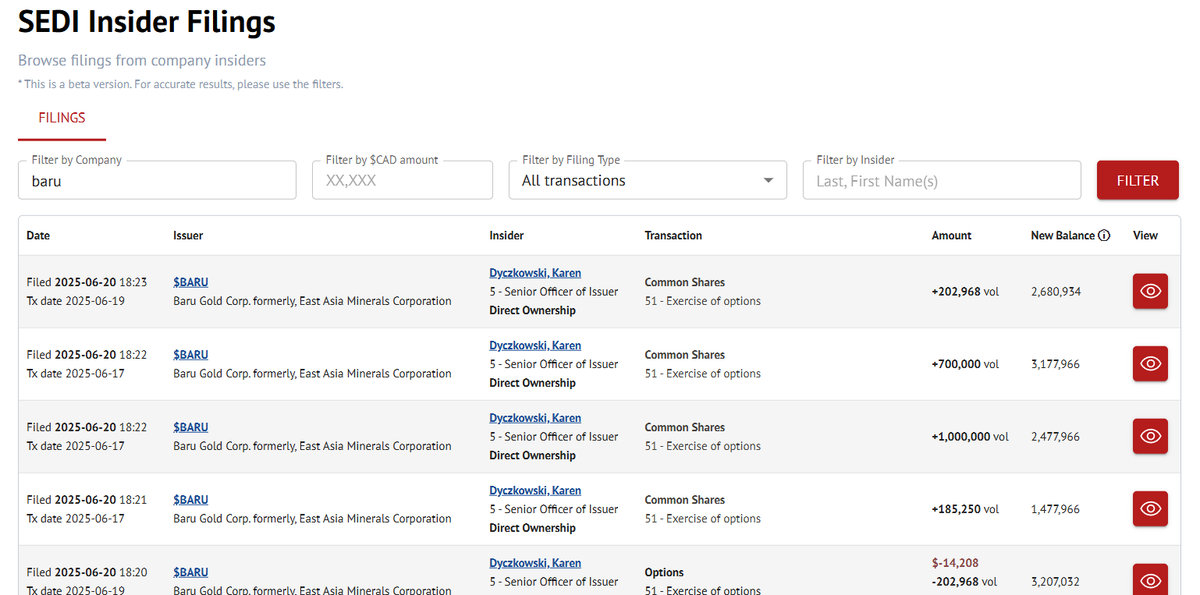1200x595 pixels.
Task: Click the +185,250 vol amount
Action: click(965, 509)
